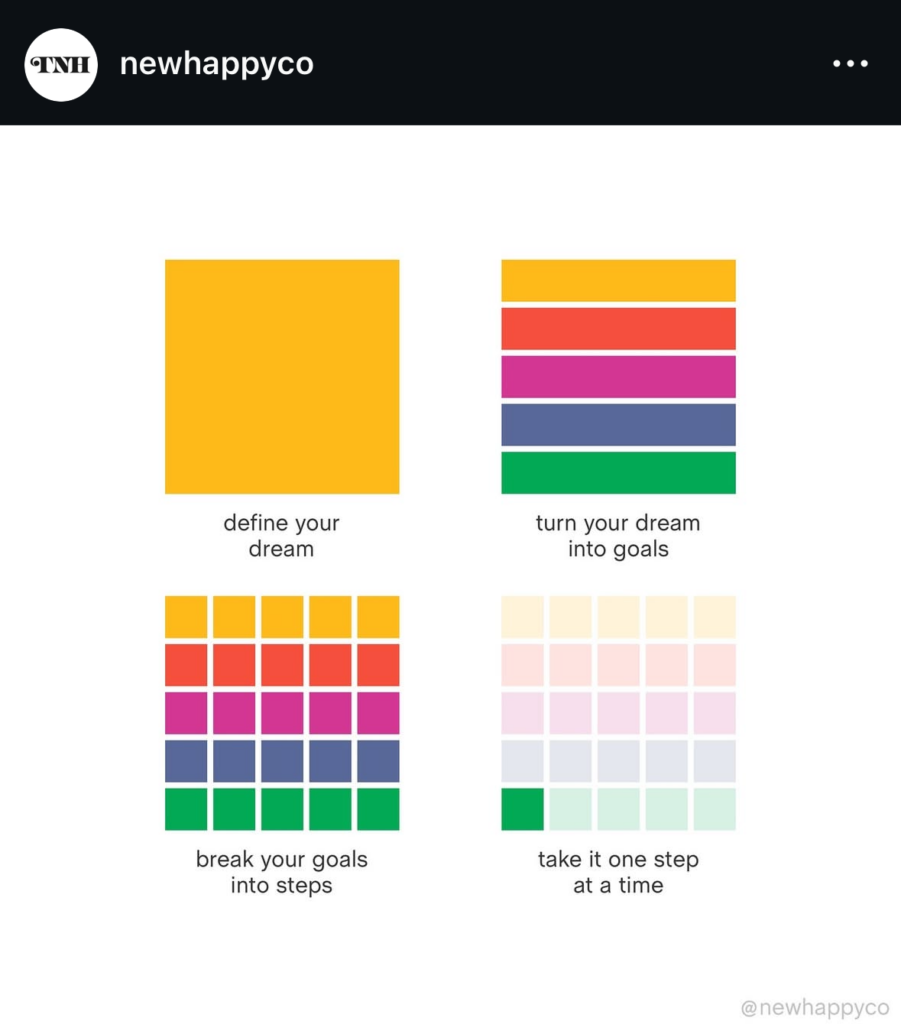
Task: Click the @newhappyco watermark text
Action: tap(815, 1007)
